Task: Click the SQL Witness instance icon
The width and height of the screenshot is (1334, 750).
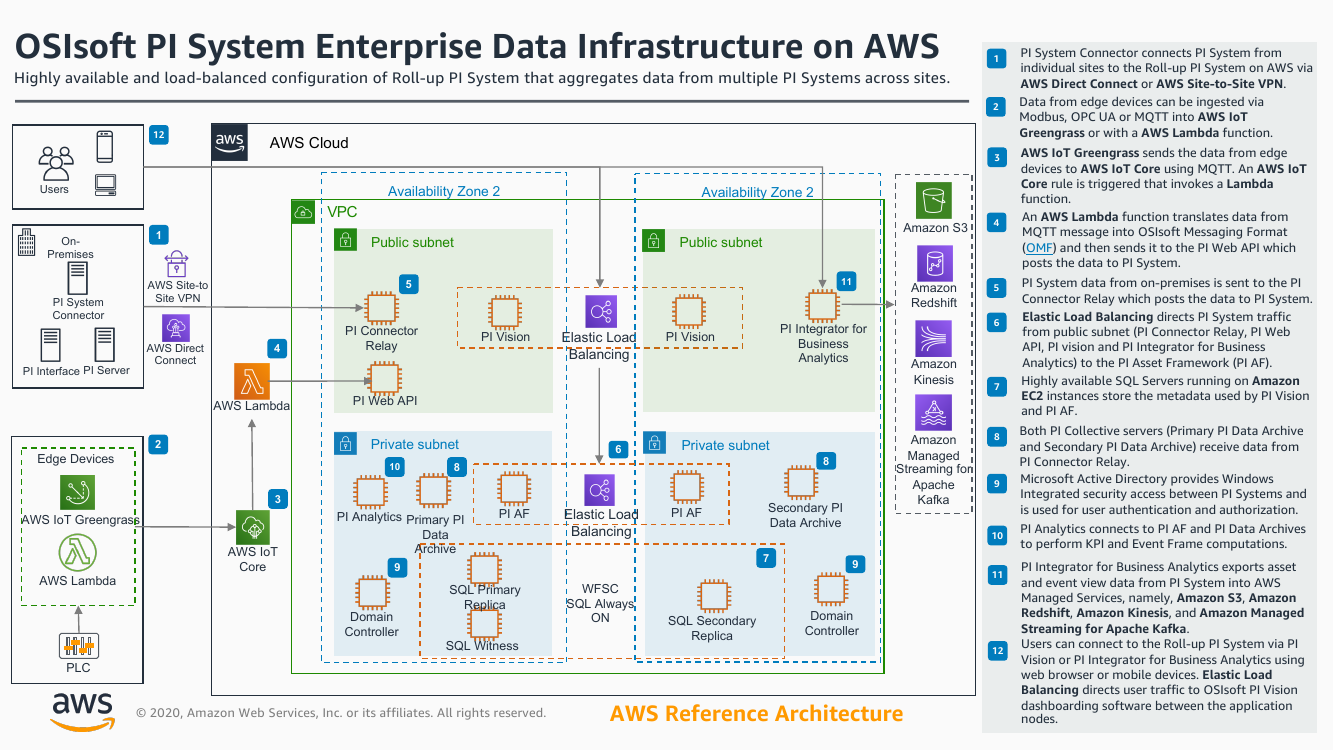Action: click(x=485, y=624)
